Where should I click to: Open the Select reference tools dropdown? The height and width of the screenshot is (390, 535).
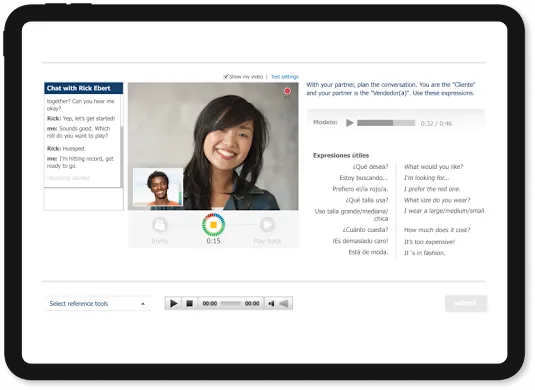97,303
